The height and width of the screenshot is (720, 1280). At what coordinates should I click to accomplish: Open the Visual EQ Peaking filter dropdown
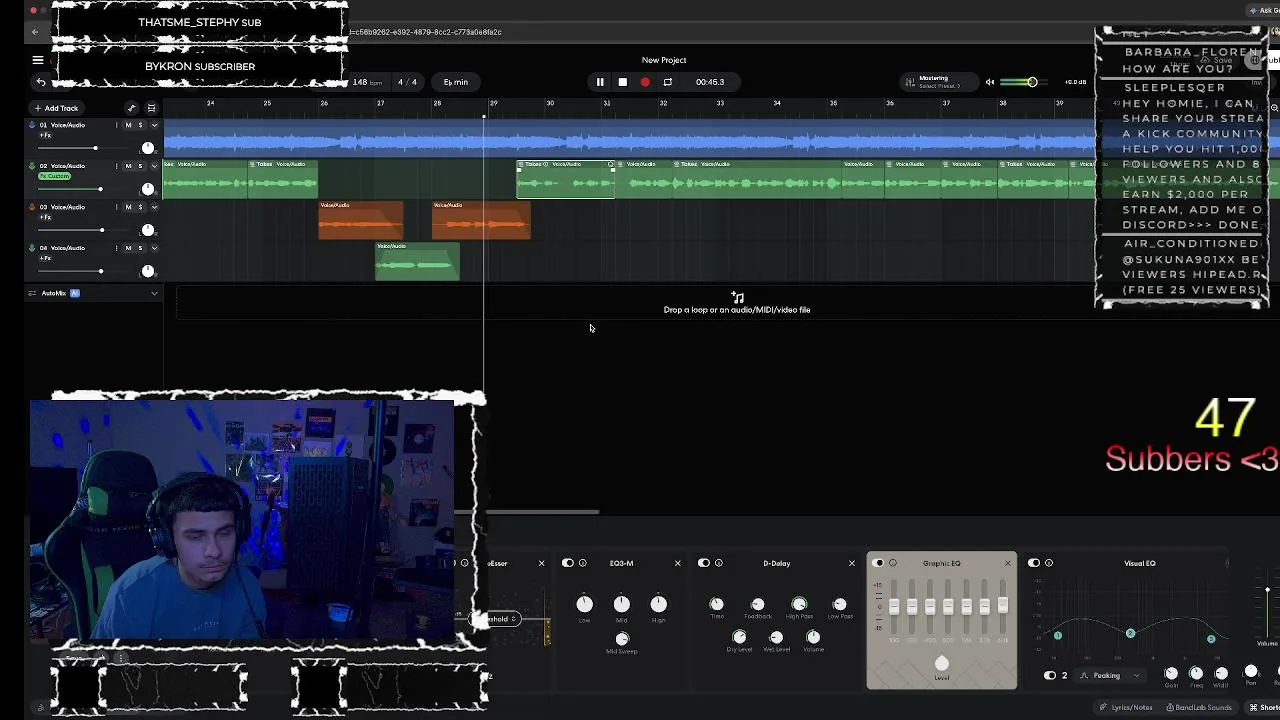pos(1110,675)
